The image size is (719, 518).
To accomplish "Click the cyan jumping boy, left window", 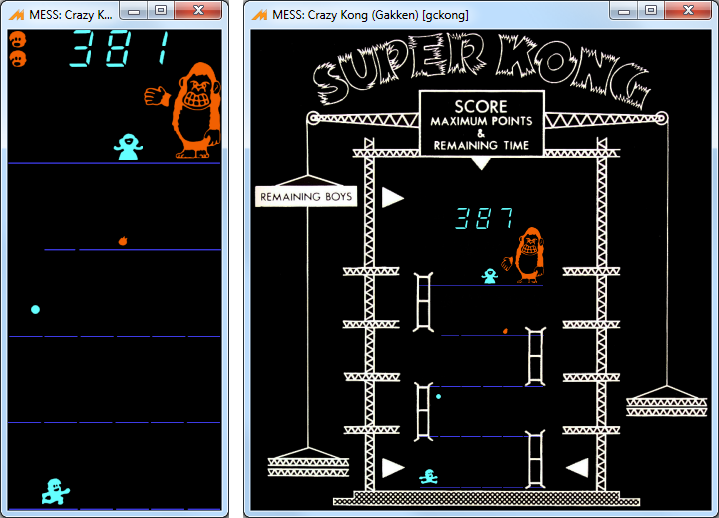I will click(x=55, y=492).
